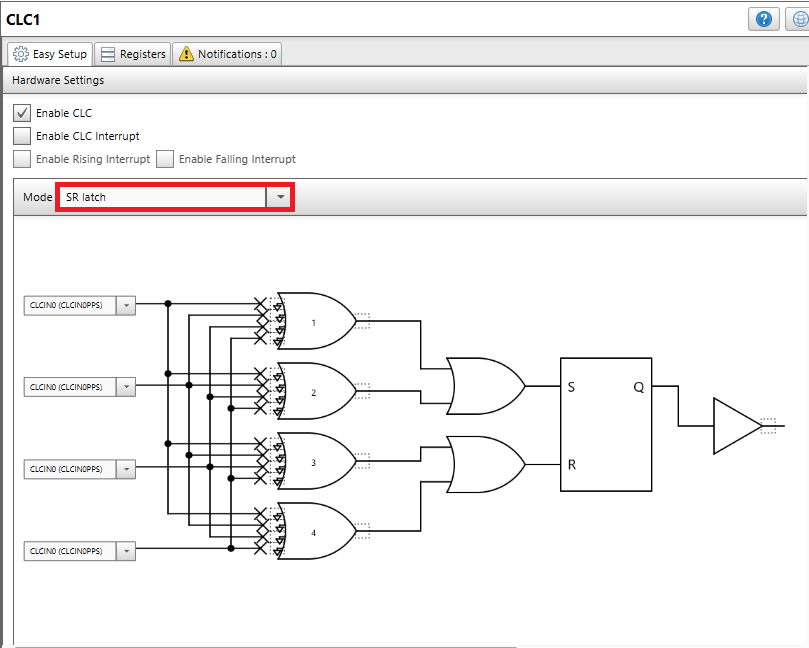Viewport: 809px width, 648px height.
Task: Expand the topmost CLCIN0 input source dropdown
Action: [126, 305]
